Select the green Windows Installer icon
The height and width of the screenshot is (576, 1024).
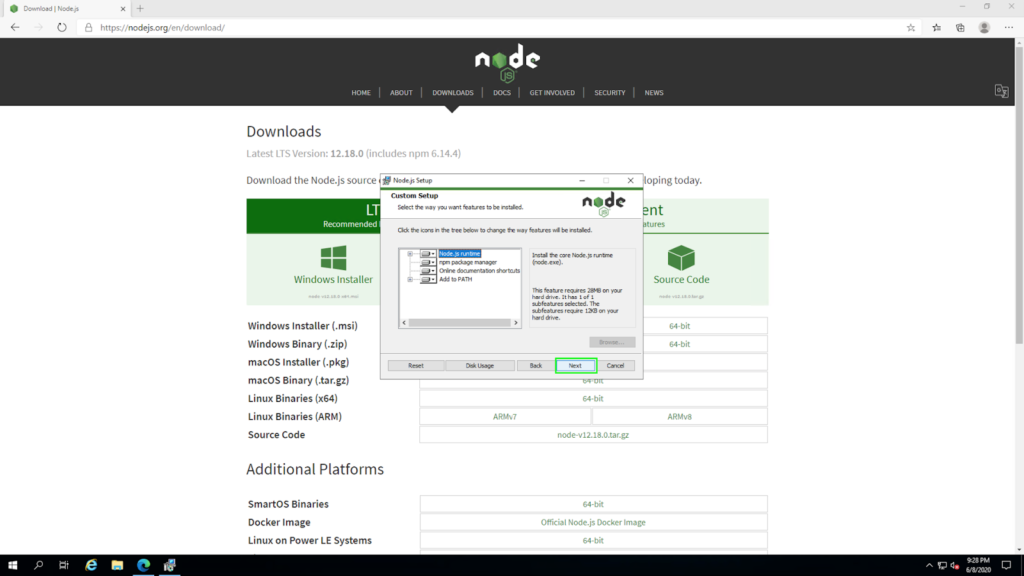tap(333, 257)
